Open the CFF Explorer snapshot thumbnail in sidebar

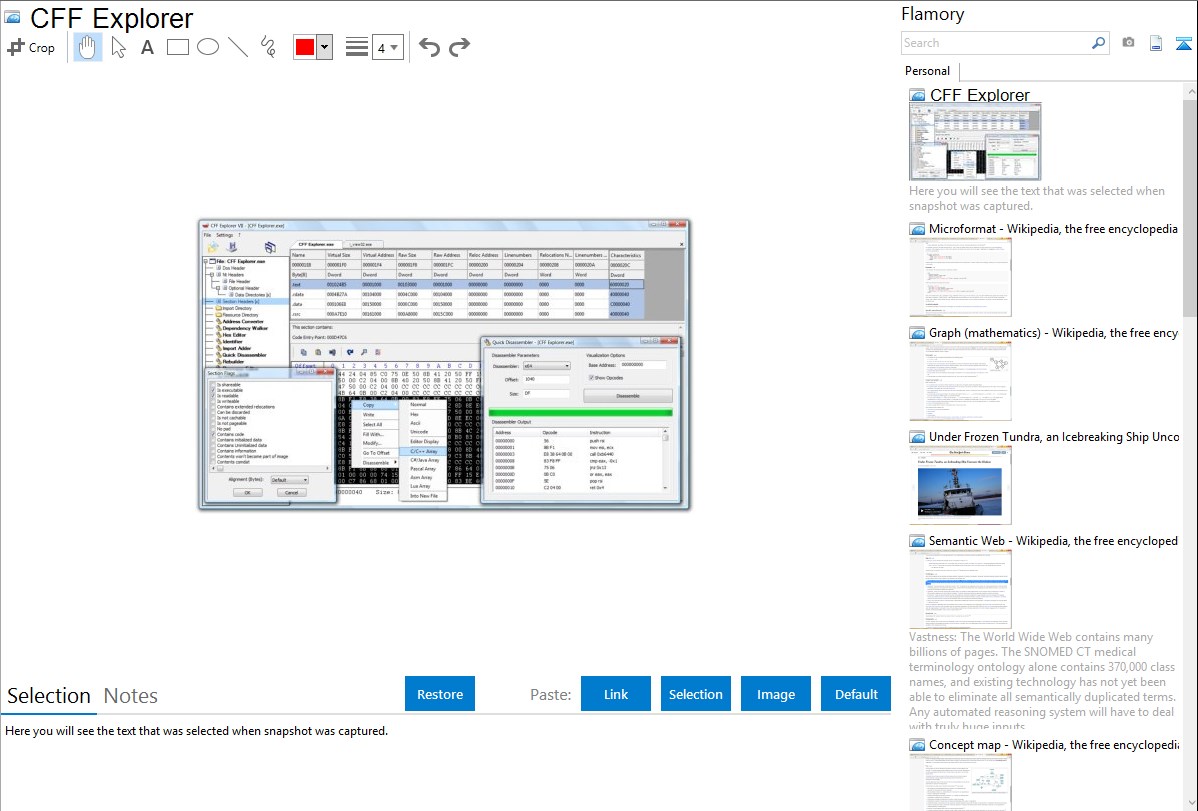click(x=975, y=142)
